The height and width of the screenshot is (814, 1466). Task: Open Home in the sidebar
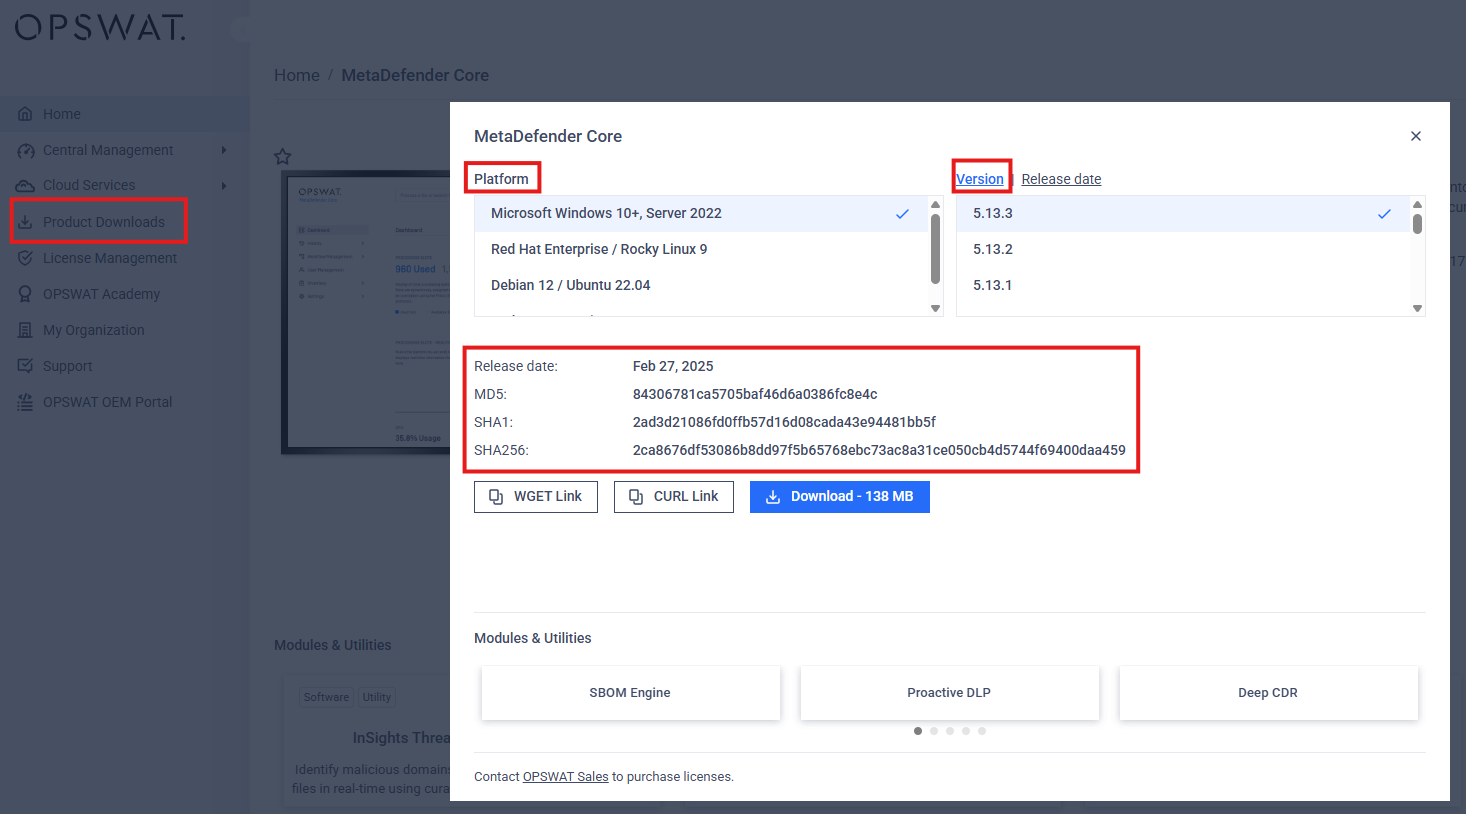(x=125, y=114)
